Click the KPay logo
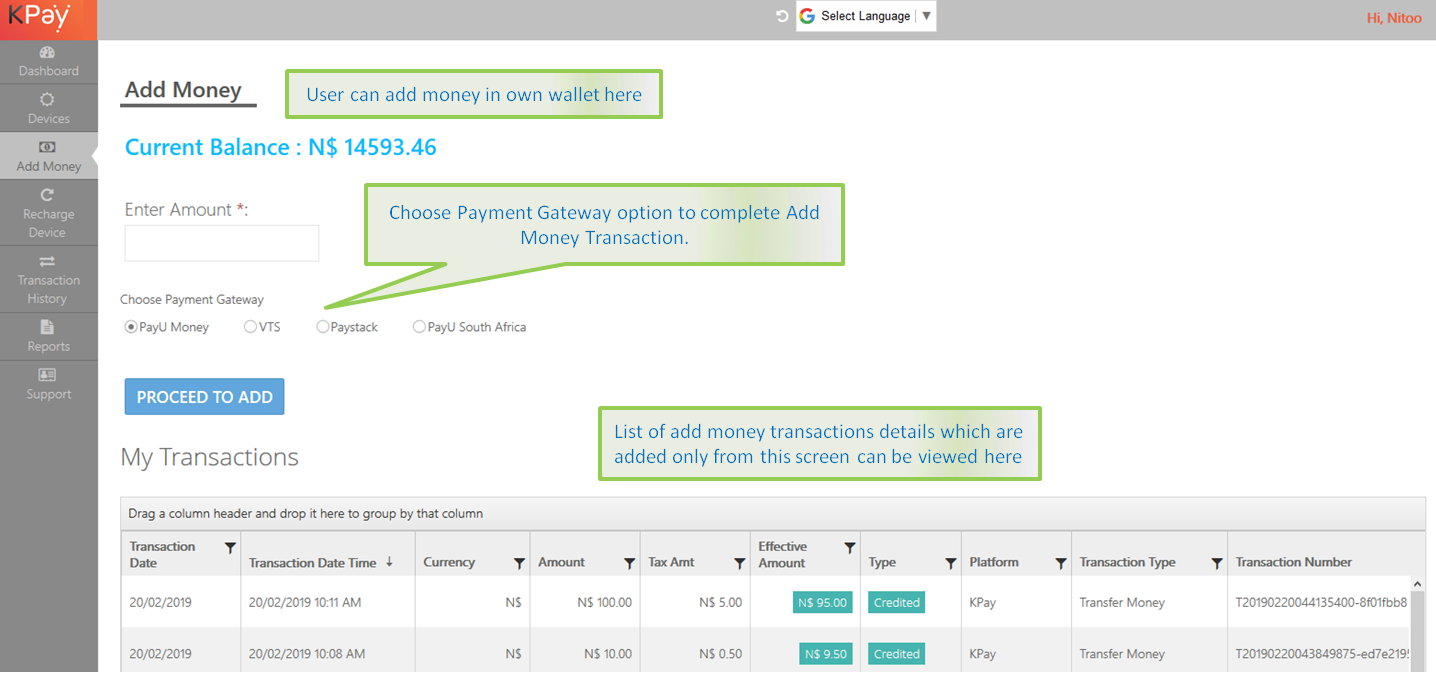1436x673 pixels. point(40,18)
